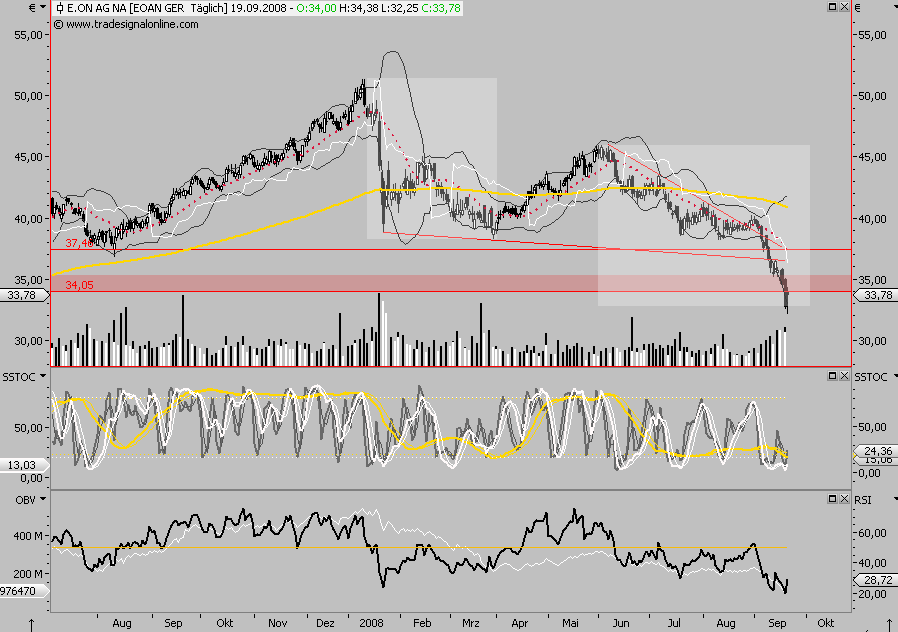This screenshot has height=632, width=898.
Task: Click the high value H:34,38
Action: point(359,9)
